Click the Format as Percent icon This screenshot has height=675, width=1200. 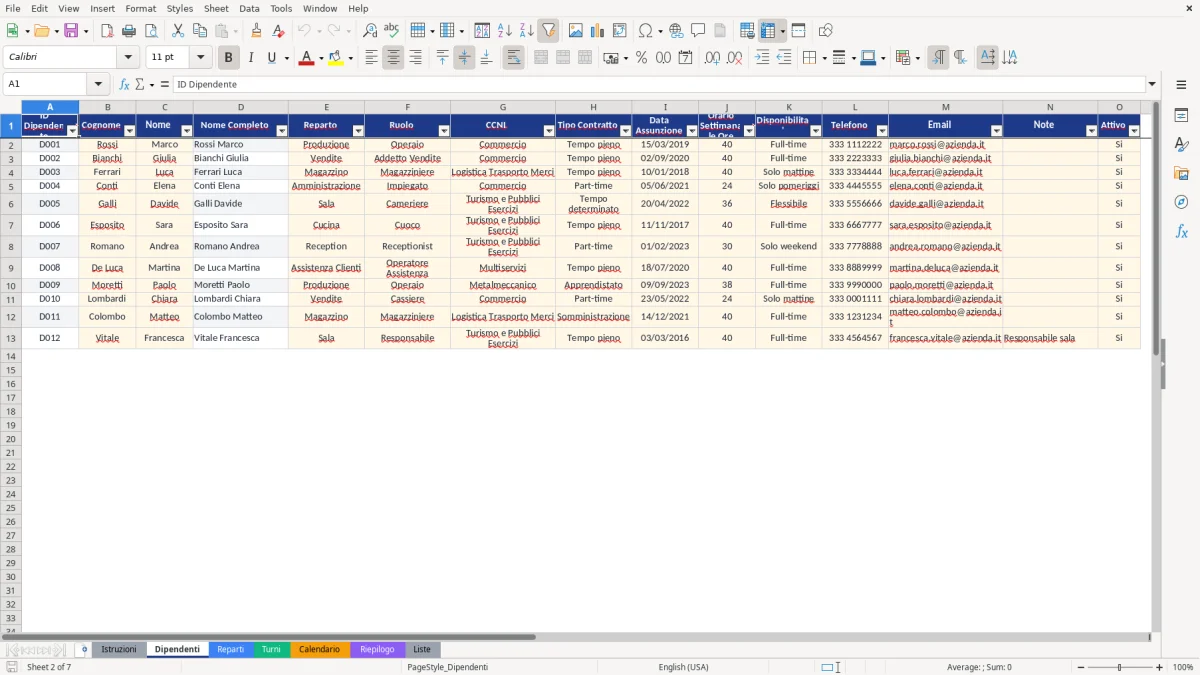[641, 58]
